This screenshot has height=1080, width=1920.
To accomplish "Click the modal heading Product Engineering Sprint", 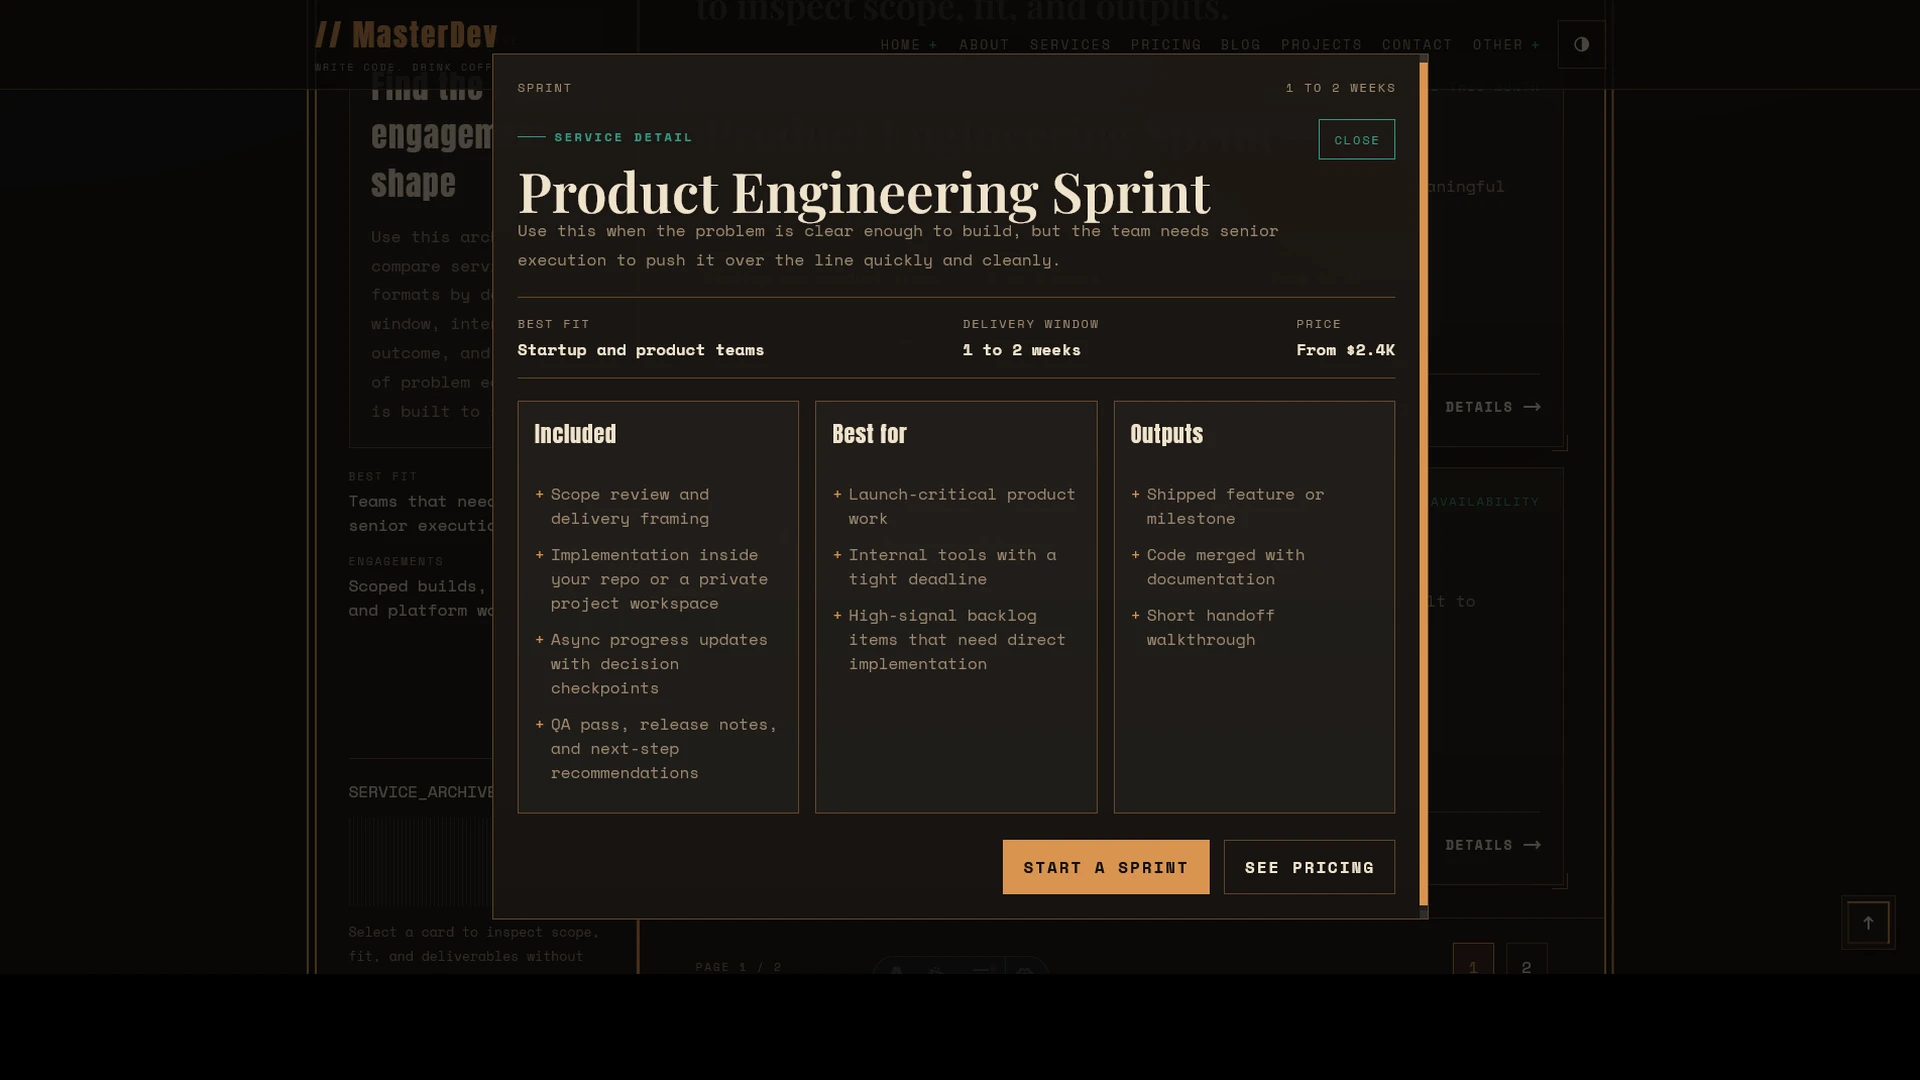I will [x=864, y=192].
